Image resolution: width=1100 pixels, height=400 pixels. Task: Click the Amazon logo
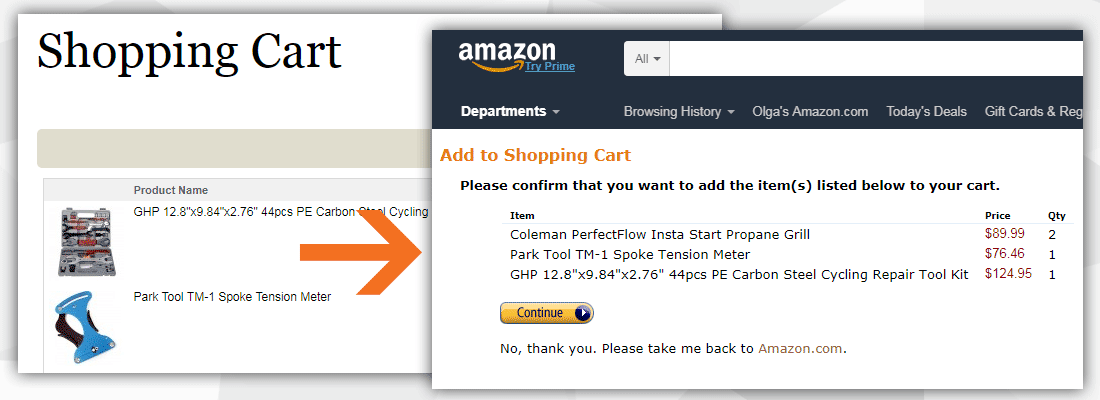coord(507,56)
